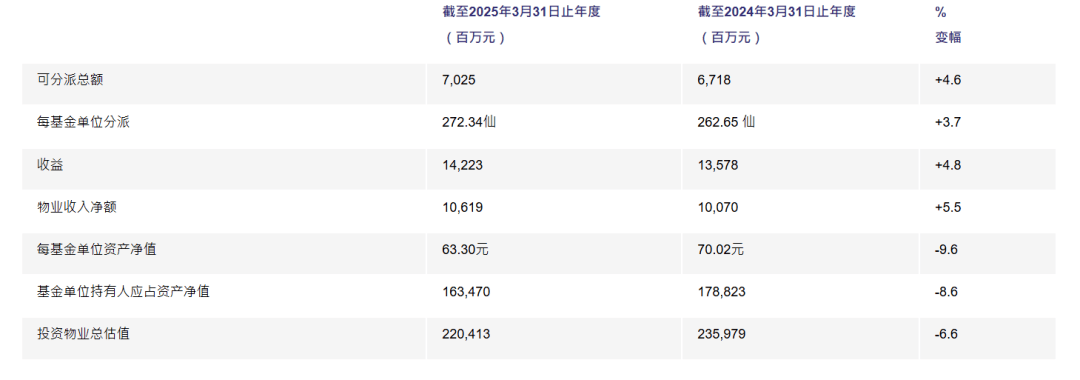
Task: Click the 可分派总额 row label
Action: [70, 80]
